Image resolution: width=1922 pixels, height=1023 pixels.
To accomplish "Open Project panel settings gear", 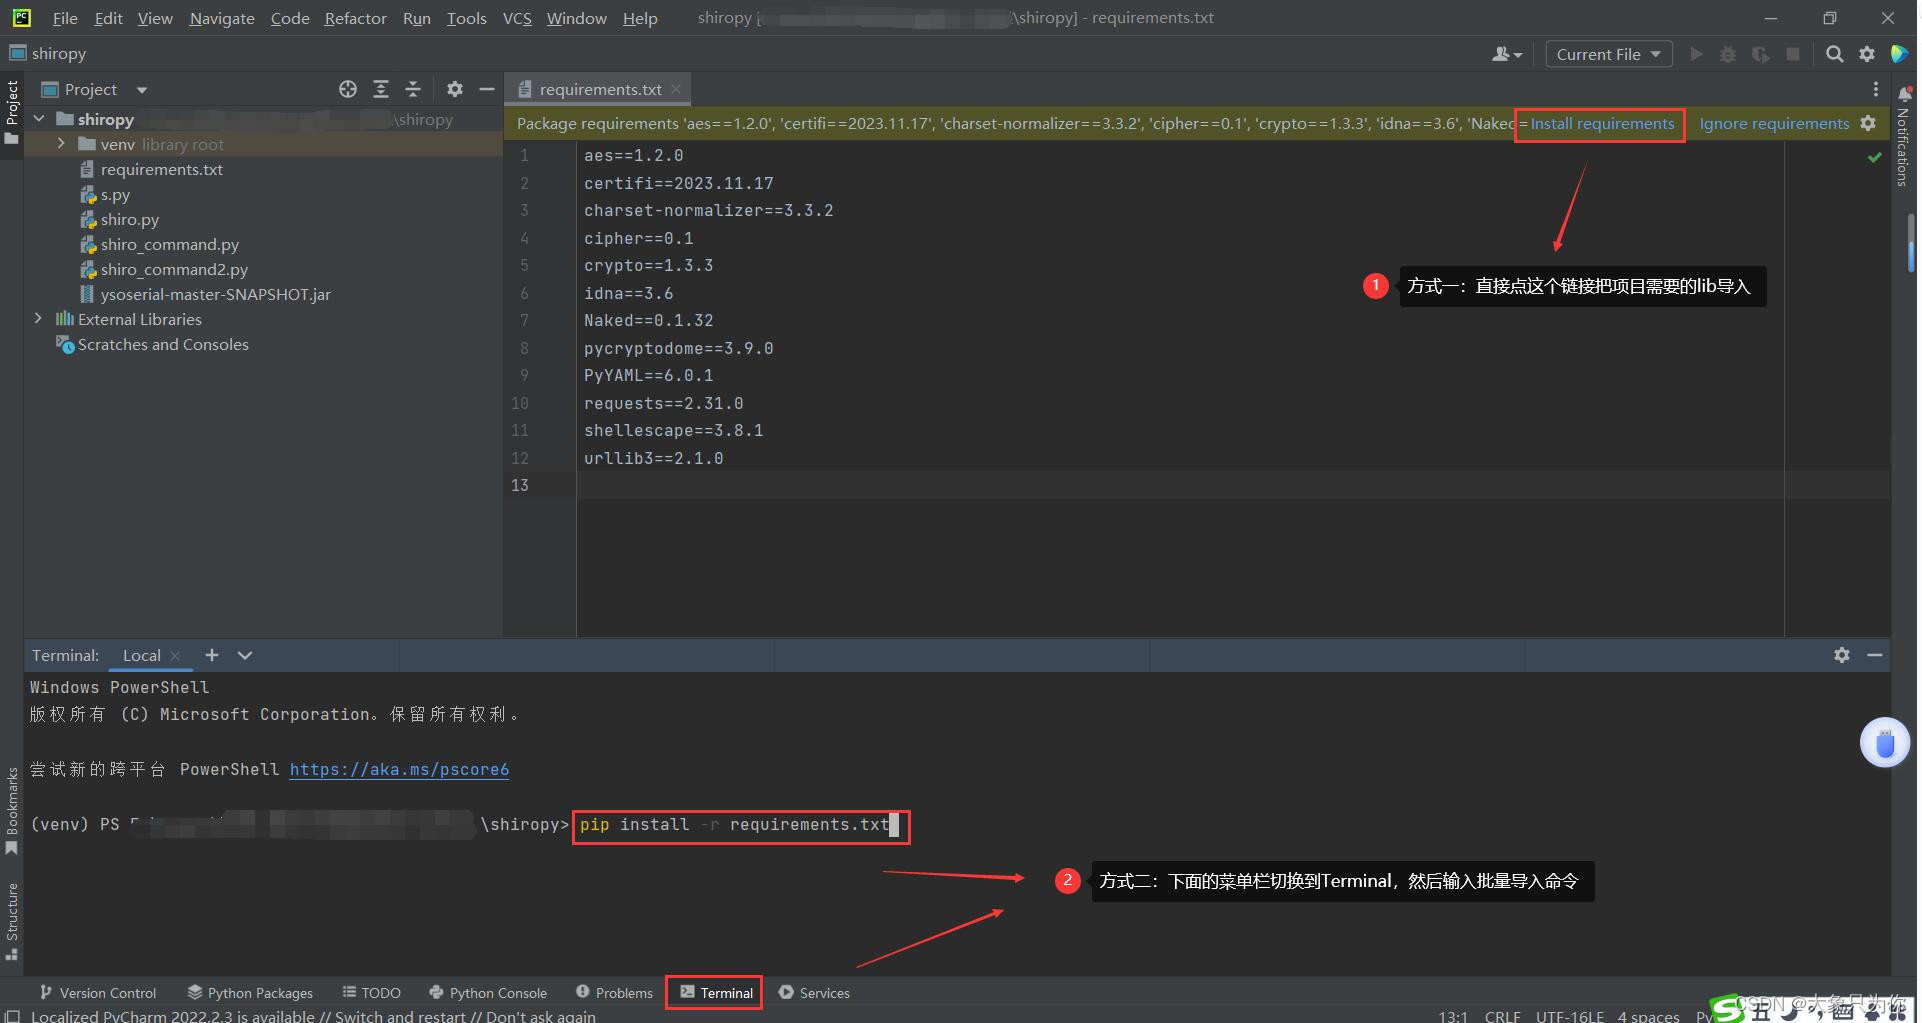I will coord(455,89).
